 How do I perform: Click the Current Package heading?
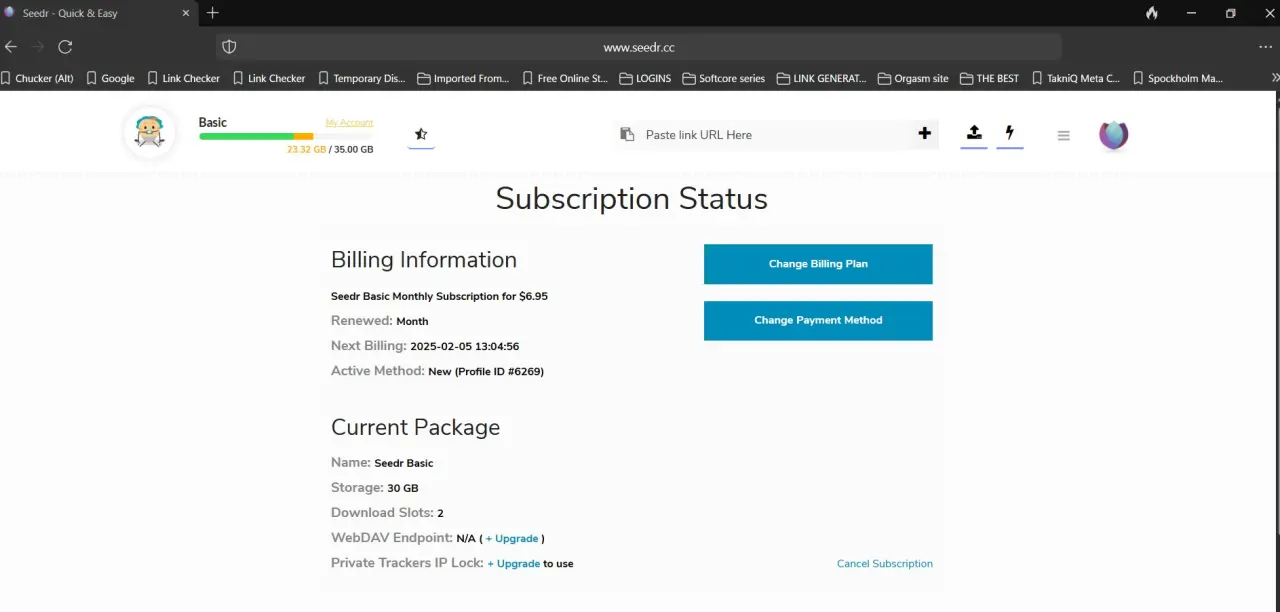pyautogui.click(x=416, y=427)
